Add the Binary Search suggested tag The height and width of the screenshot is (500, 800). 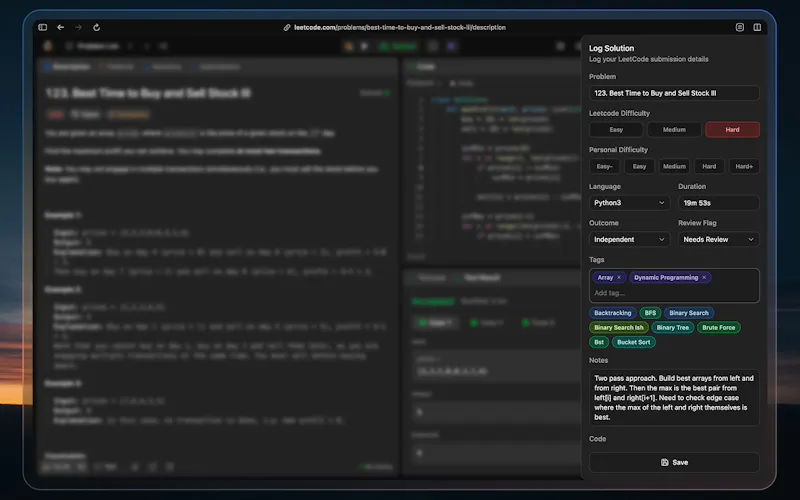[689, 313]
